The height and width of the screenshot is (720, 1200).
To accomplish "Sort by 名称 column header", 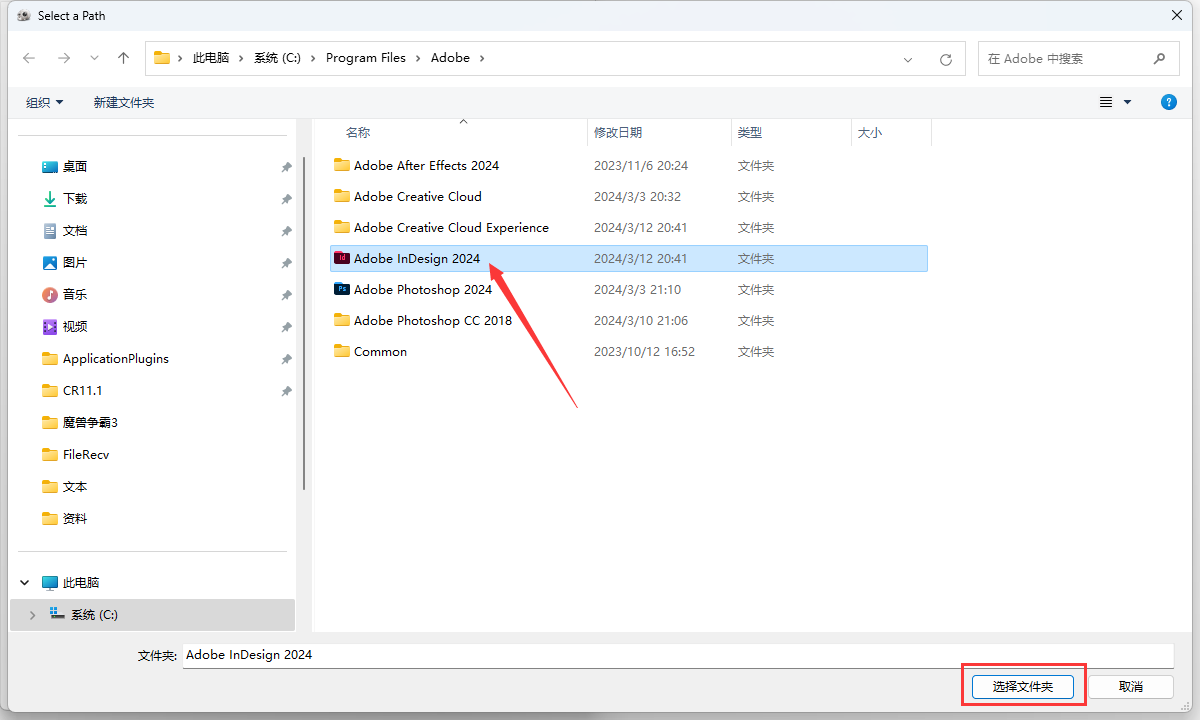I will [358, 132].
